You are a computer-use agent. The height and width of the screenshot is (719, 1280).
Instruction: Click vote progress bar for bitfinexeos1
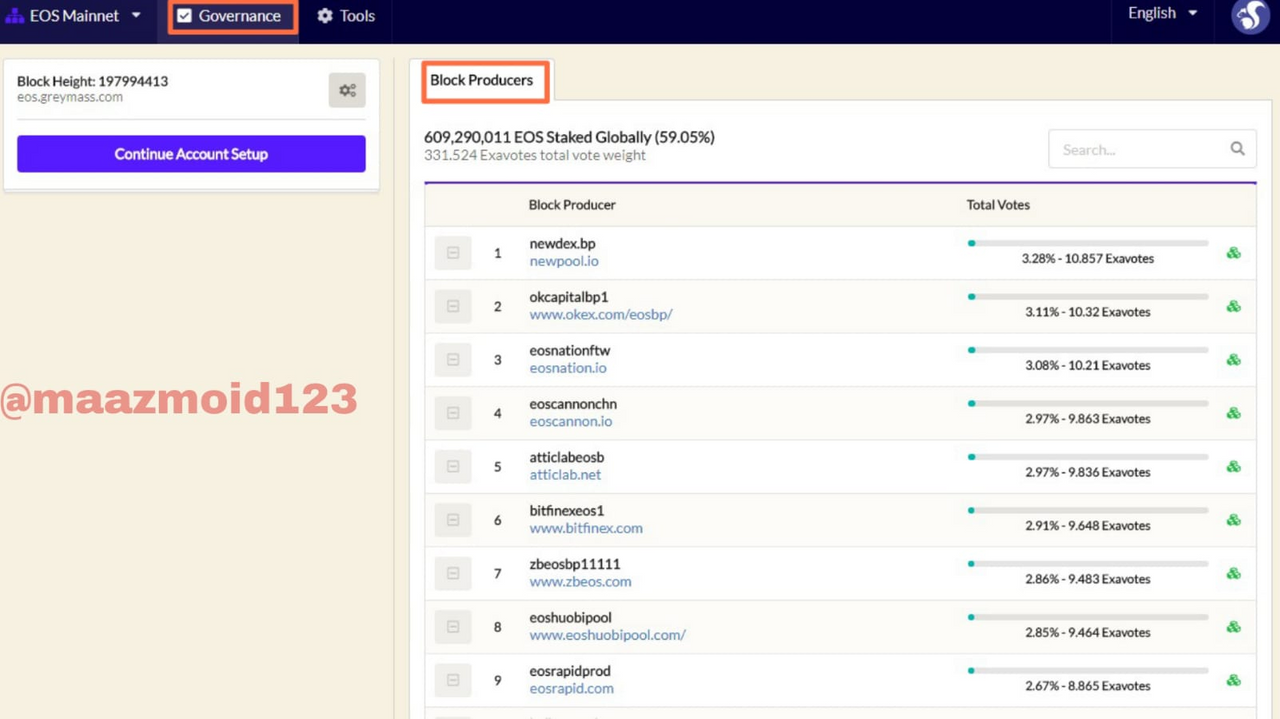1088,510
